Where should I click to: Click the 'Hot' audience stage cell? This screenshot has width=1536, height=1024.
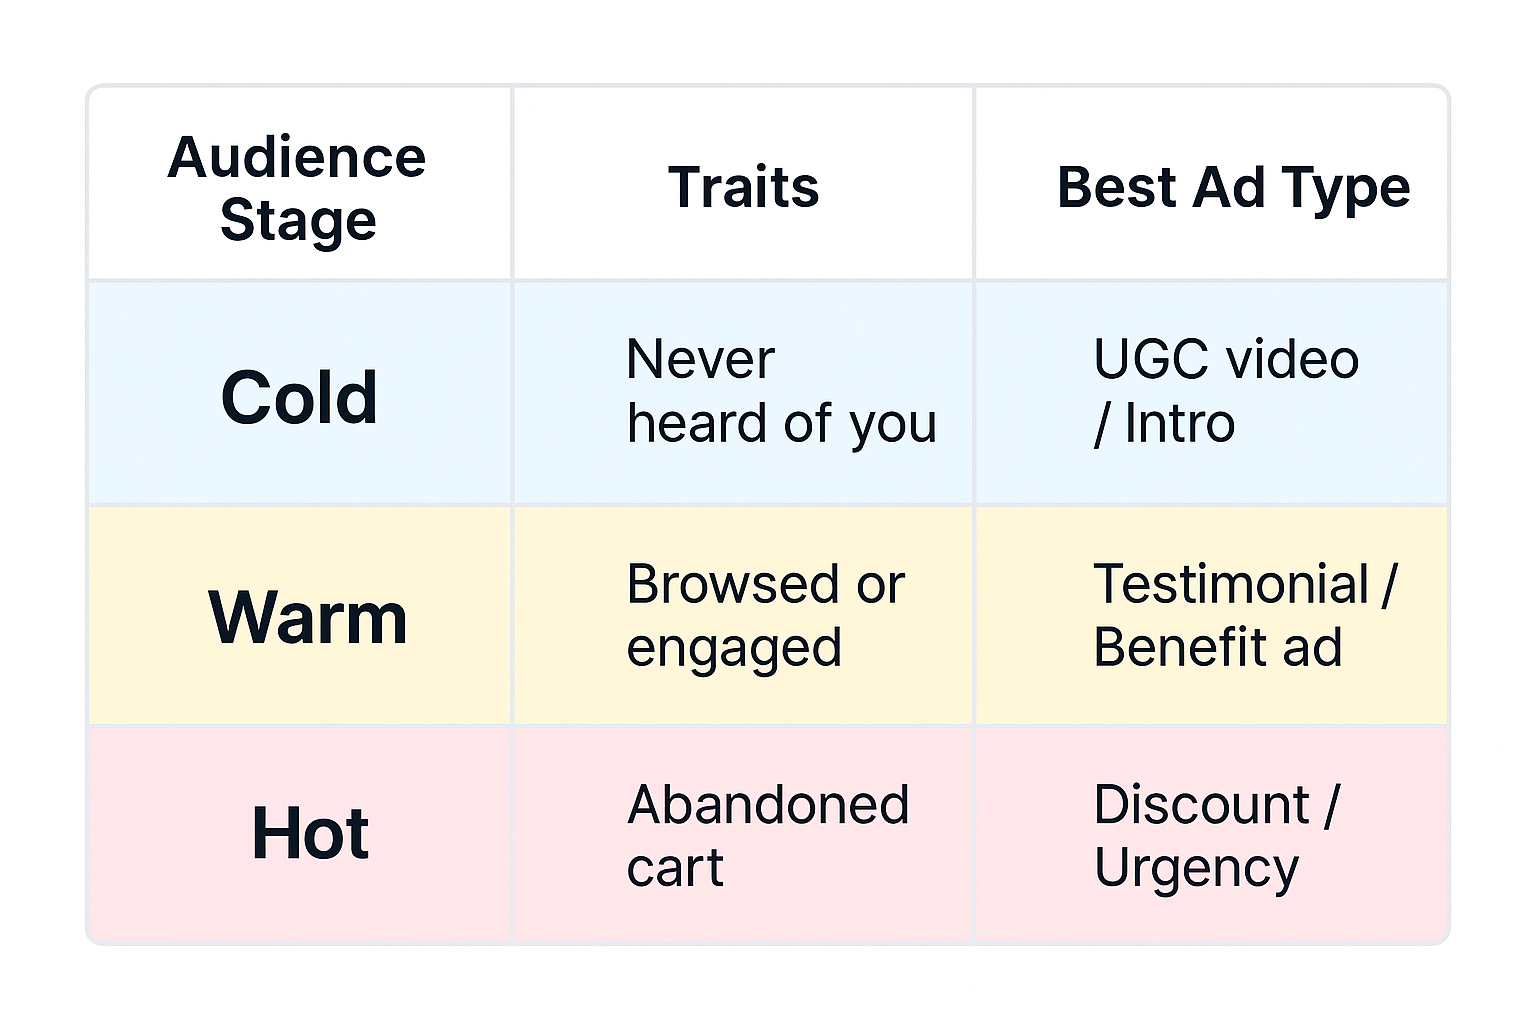310,833
